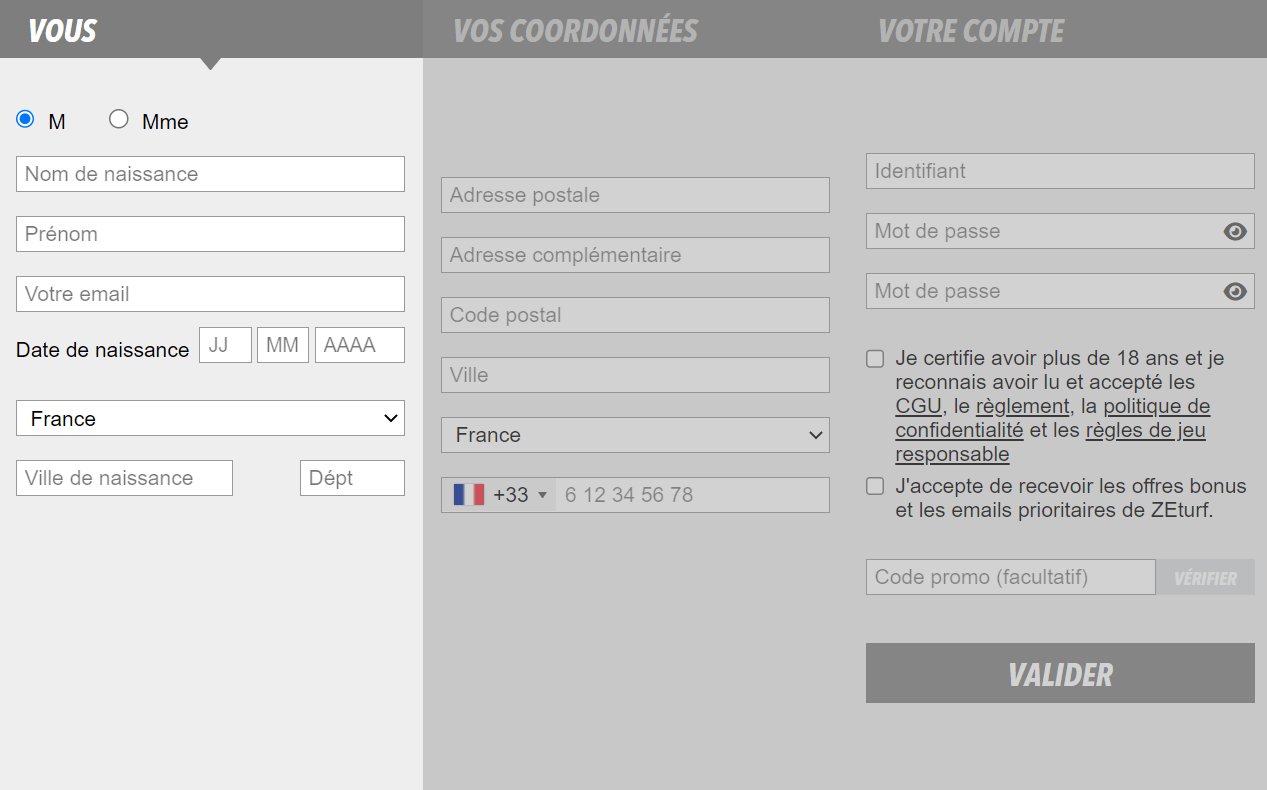Open the birth country dropdown showing France
Screen dimensions: 1267x790
(x=210, y=418)
